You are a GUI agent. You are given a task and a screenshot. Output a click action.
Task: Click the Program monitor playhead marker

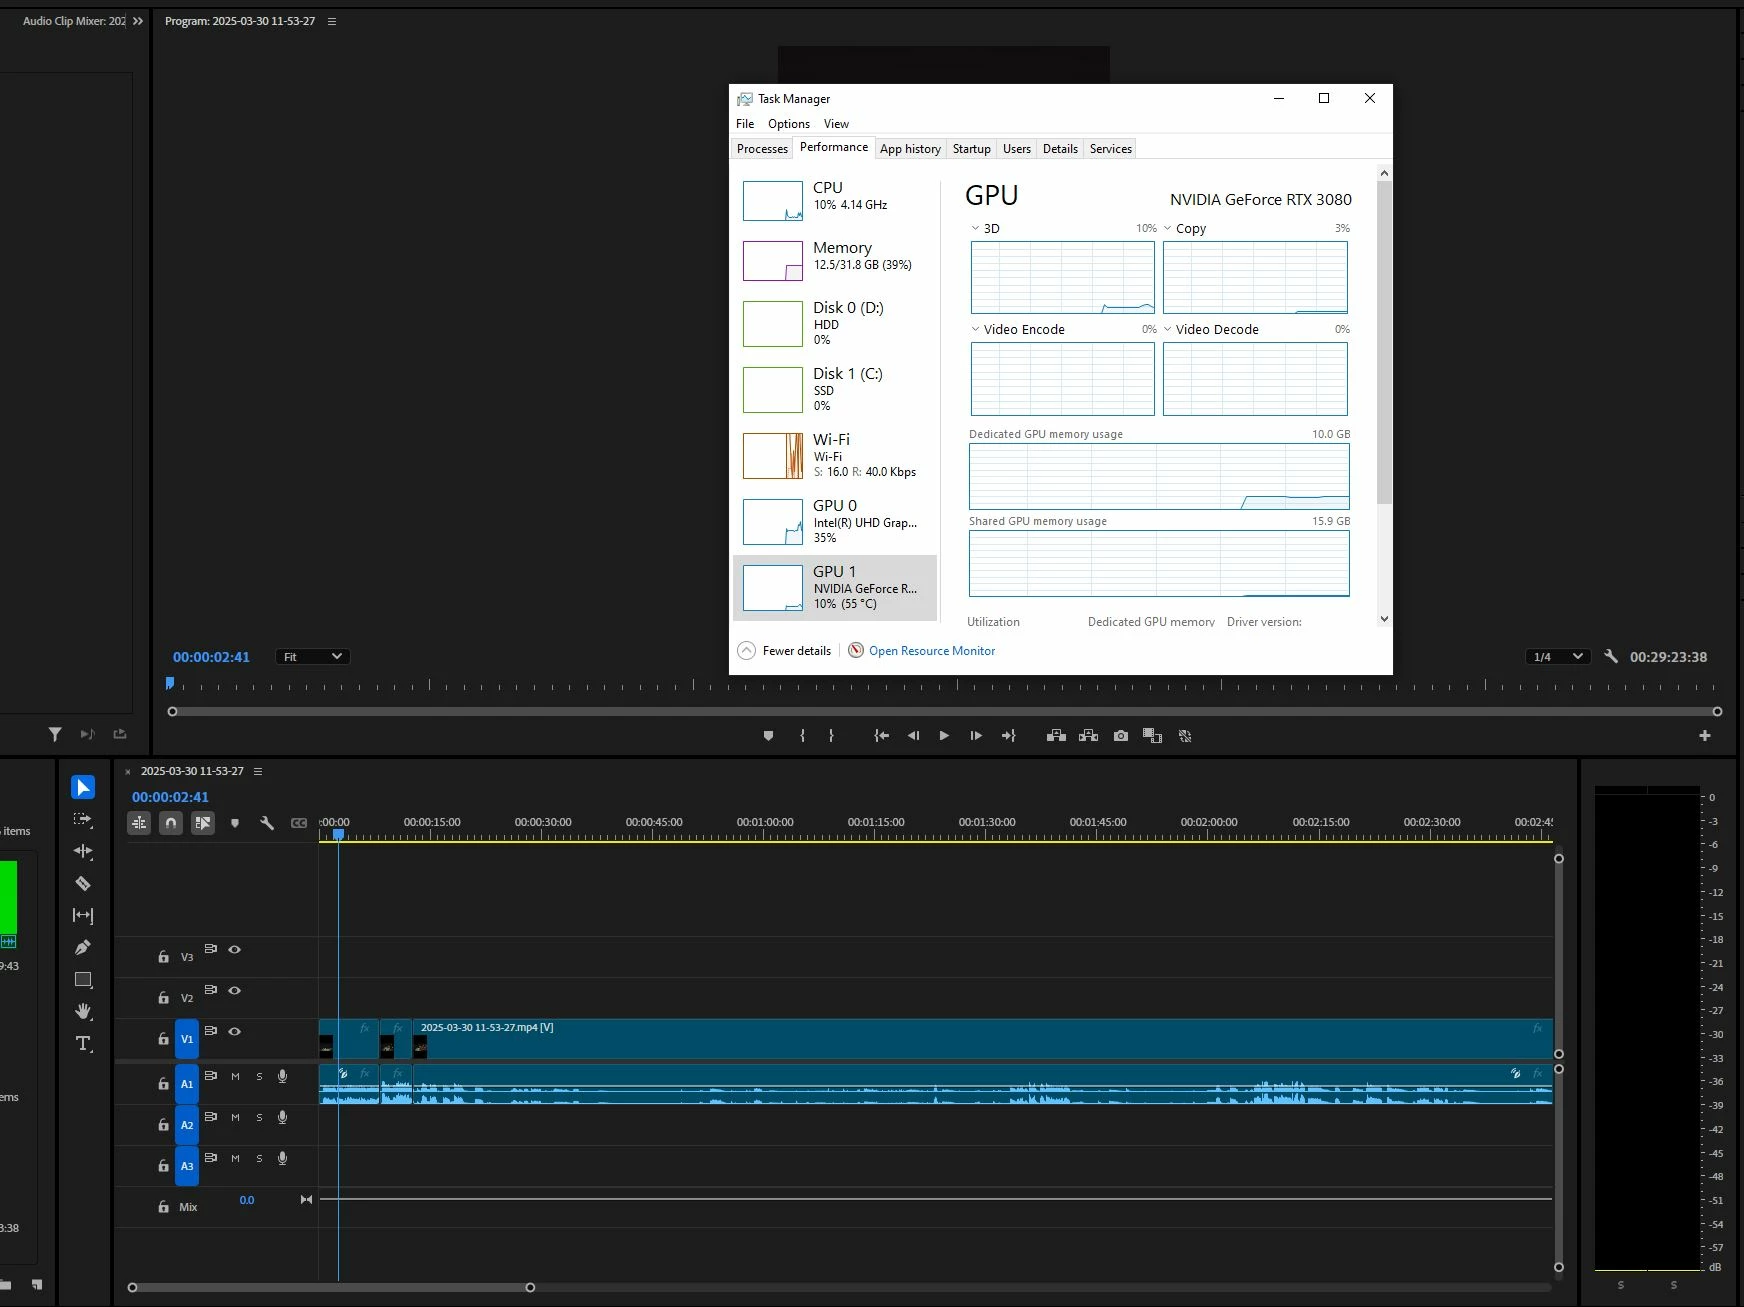click(170, 683)
